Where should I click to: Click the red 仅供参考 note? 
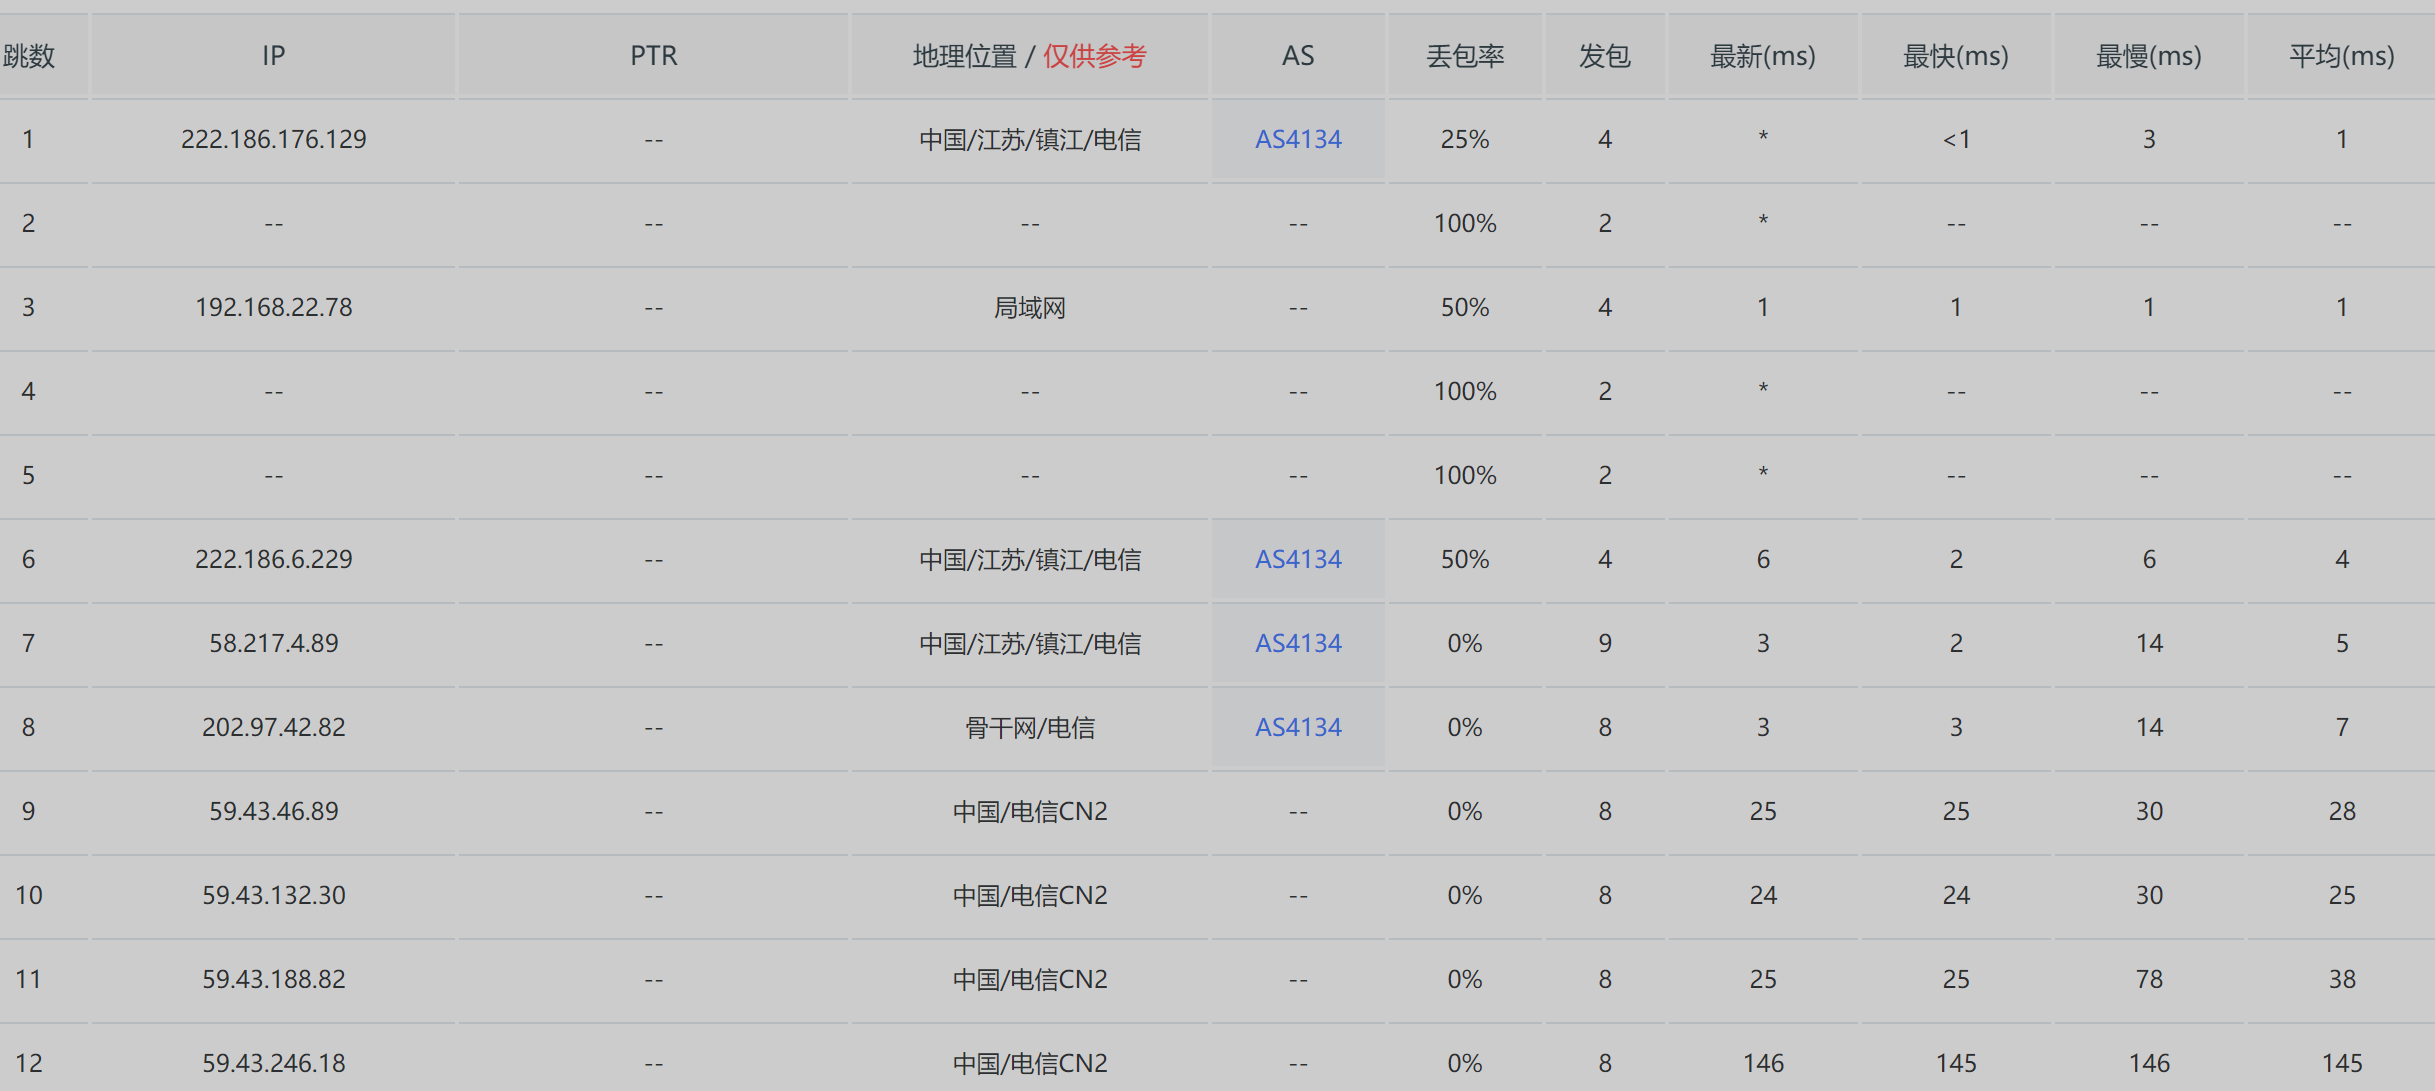1095,56
